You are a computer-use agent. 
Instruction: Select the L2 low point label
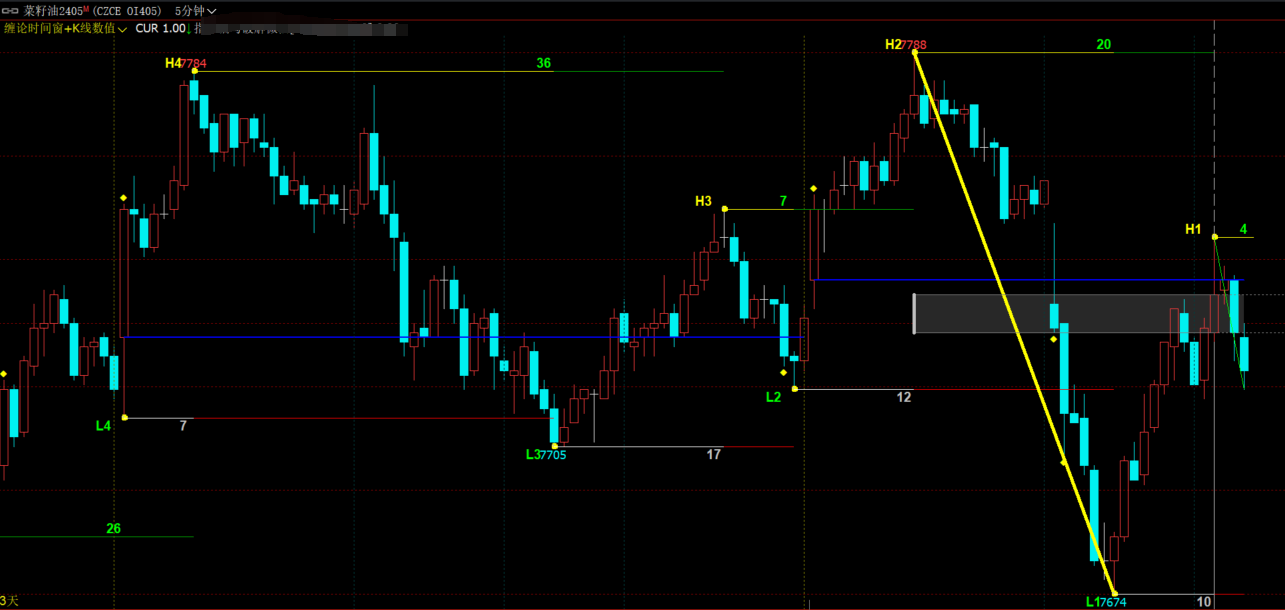(773, 397)
